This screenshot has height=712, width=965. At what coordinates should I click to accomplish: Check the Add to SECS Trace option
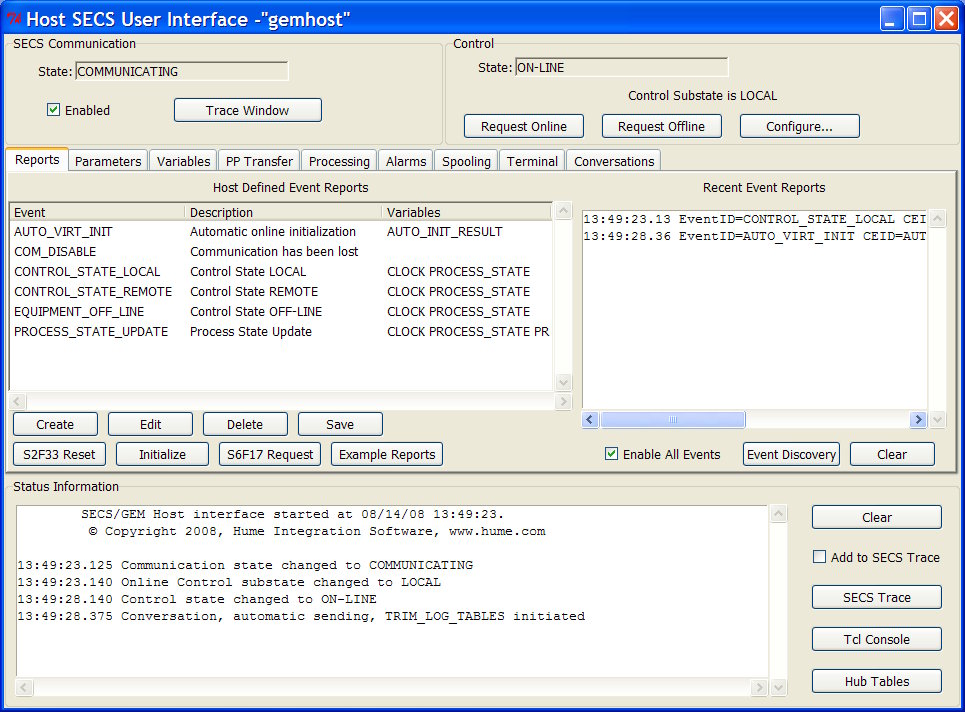[x=819, y=557]
